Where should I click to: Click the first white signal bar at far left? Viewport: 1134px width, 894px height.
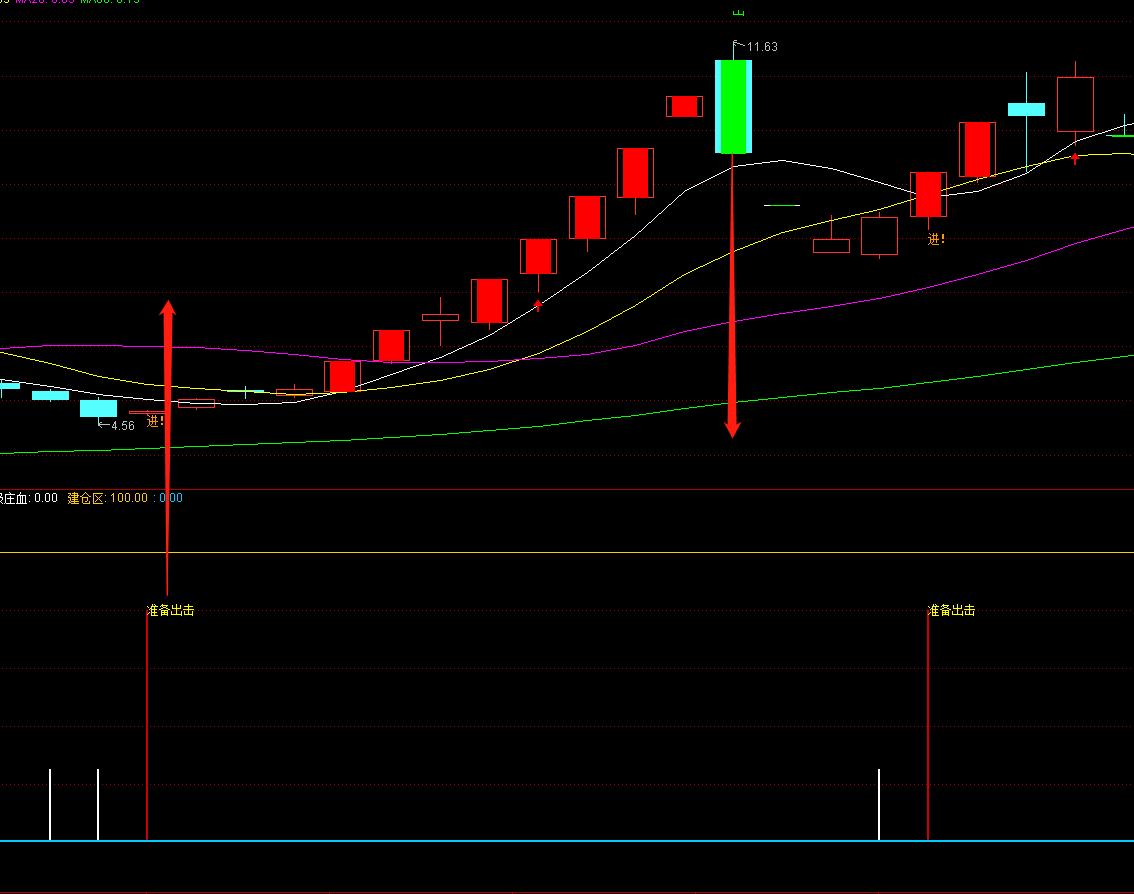pos(50,804)
